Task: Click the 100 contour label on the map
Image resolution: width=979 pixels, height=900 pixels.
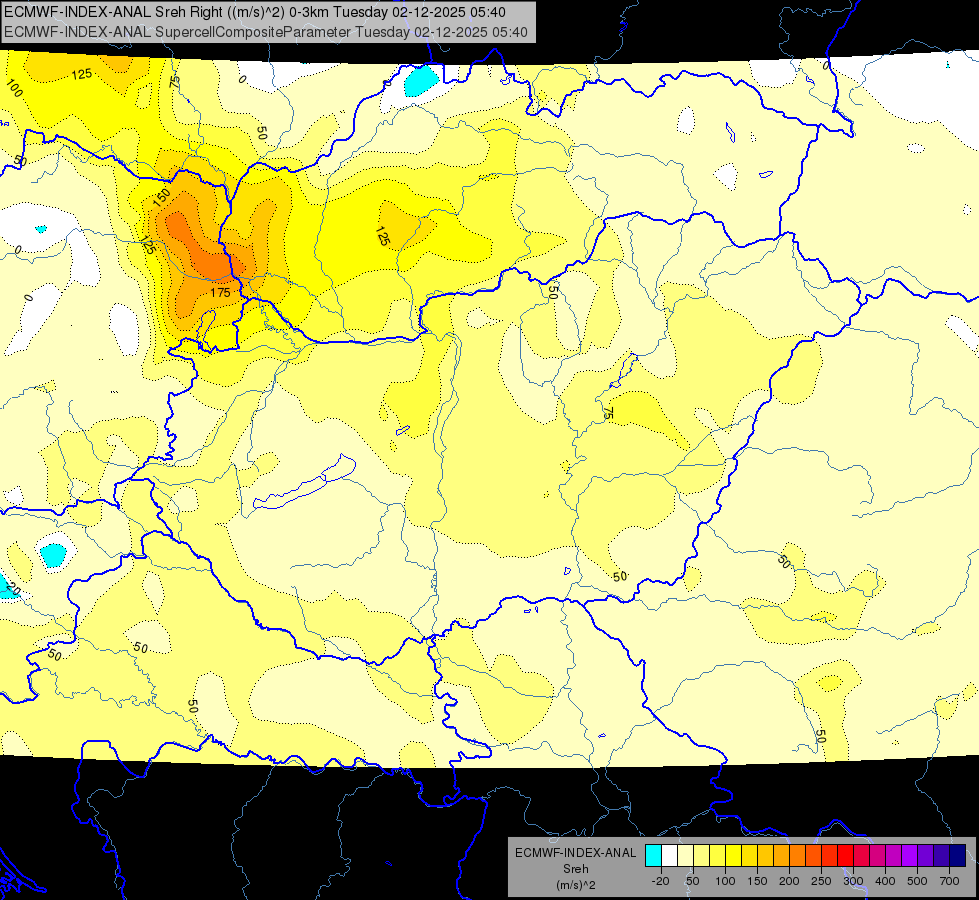Action: (14, 88)
